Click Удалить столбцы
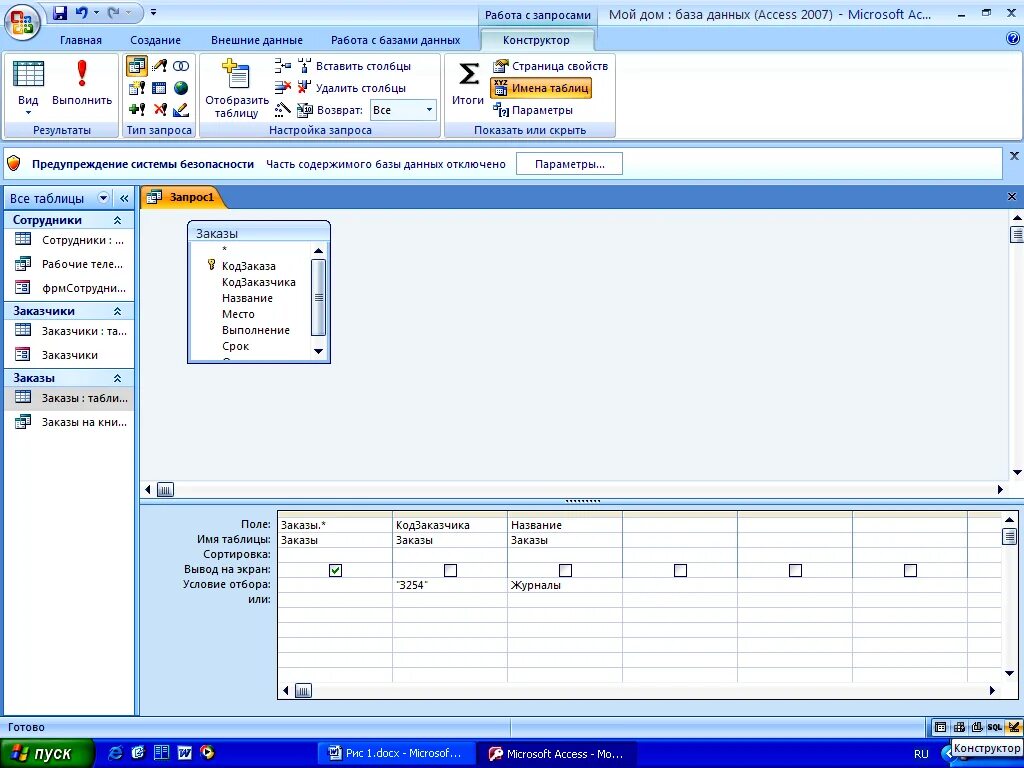The image size is (1024, 768). [x=352, y=88]
